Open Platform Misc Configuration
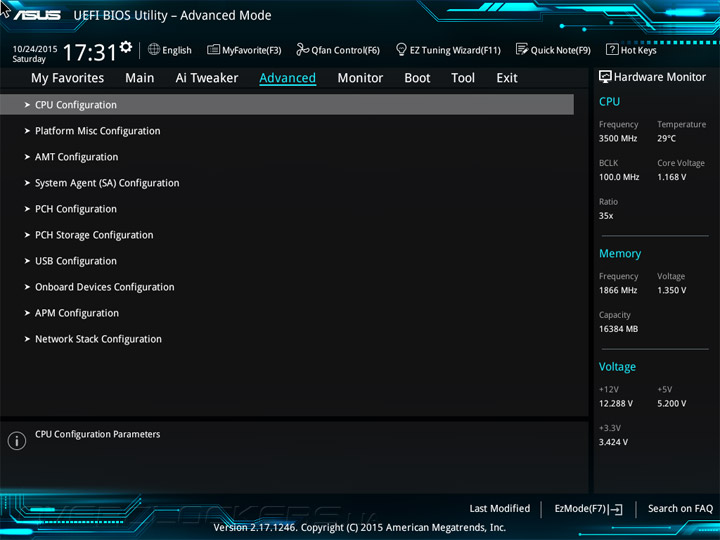 point(98,131)
